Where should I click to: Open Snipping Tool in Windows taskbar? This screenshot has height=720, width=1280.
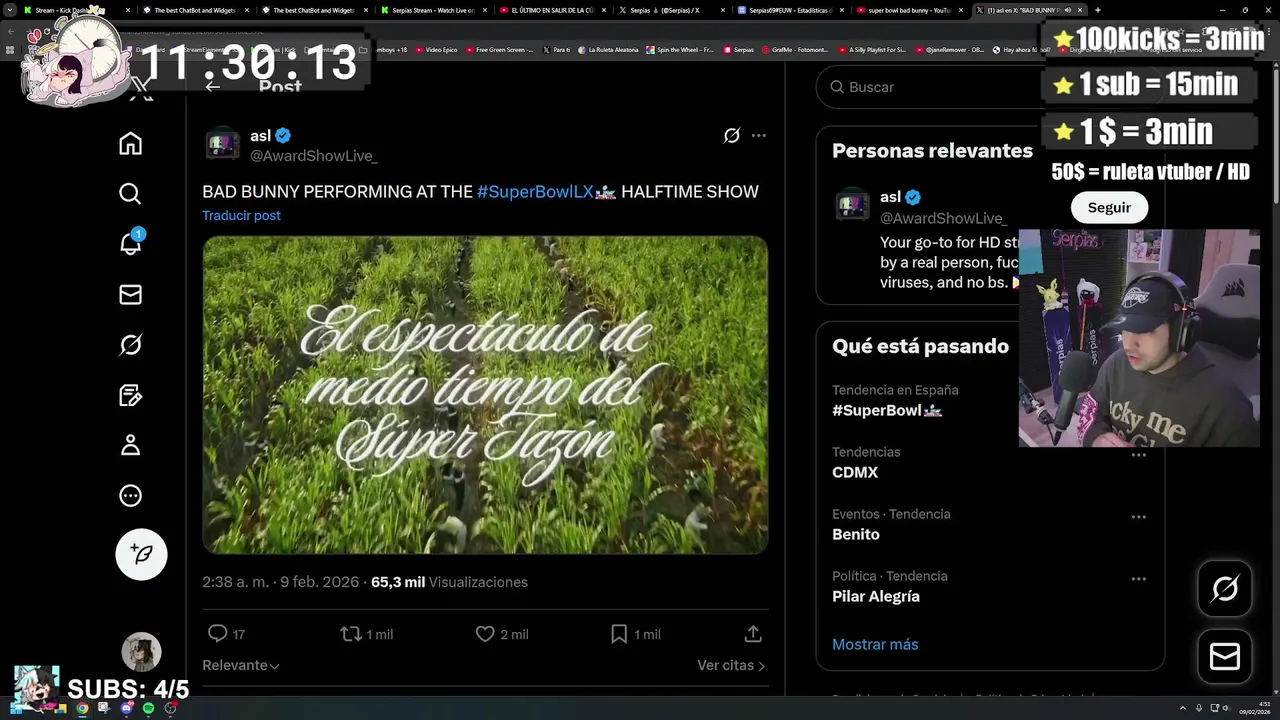pyautogui.click(x=104, y=708)
